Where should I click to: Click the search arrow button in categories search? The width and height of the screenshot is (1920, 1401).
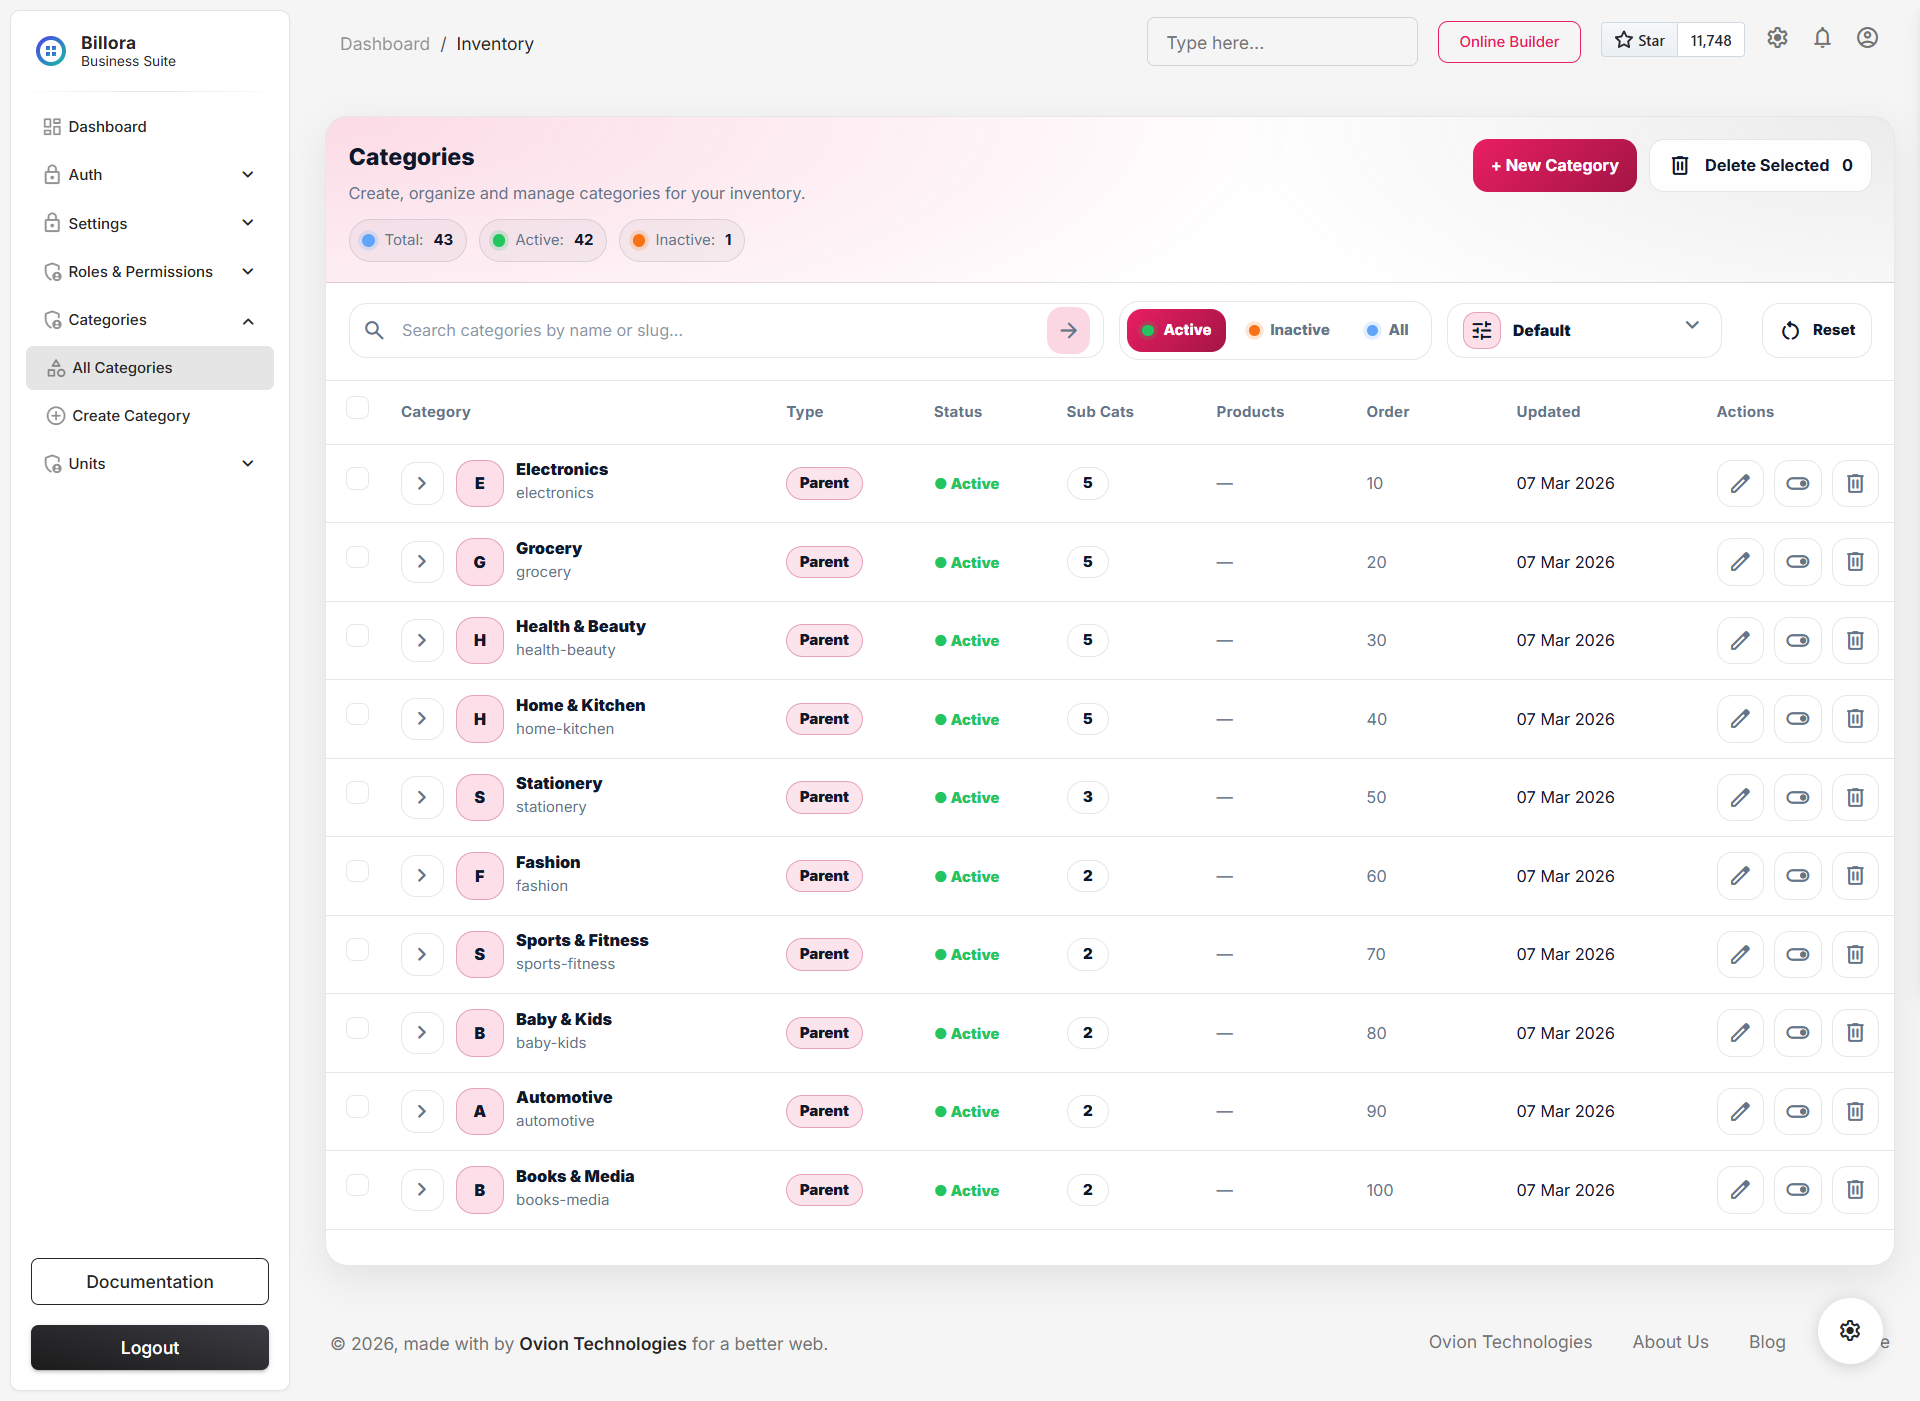[x=1068, y=330]
